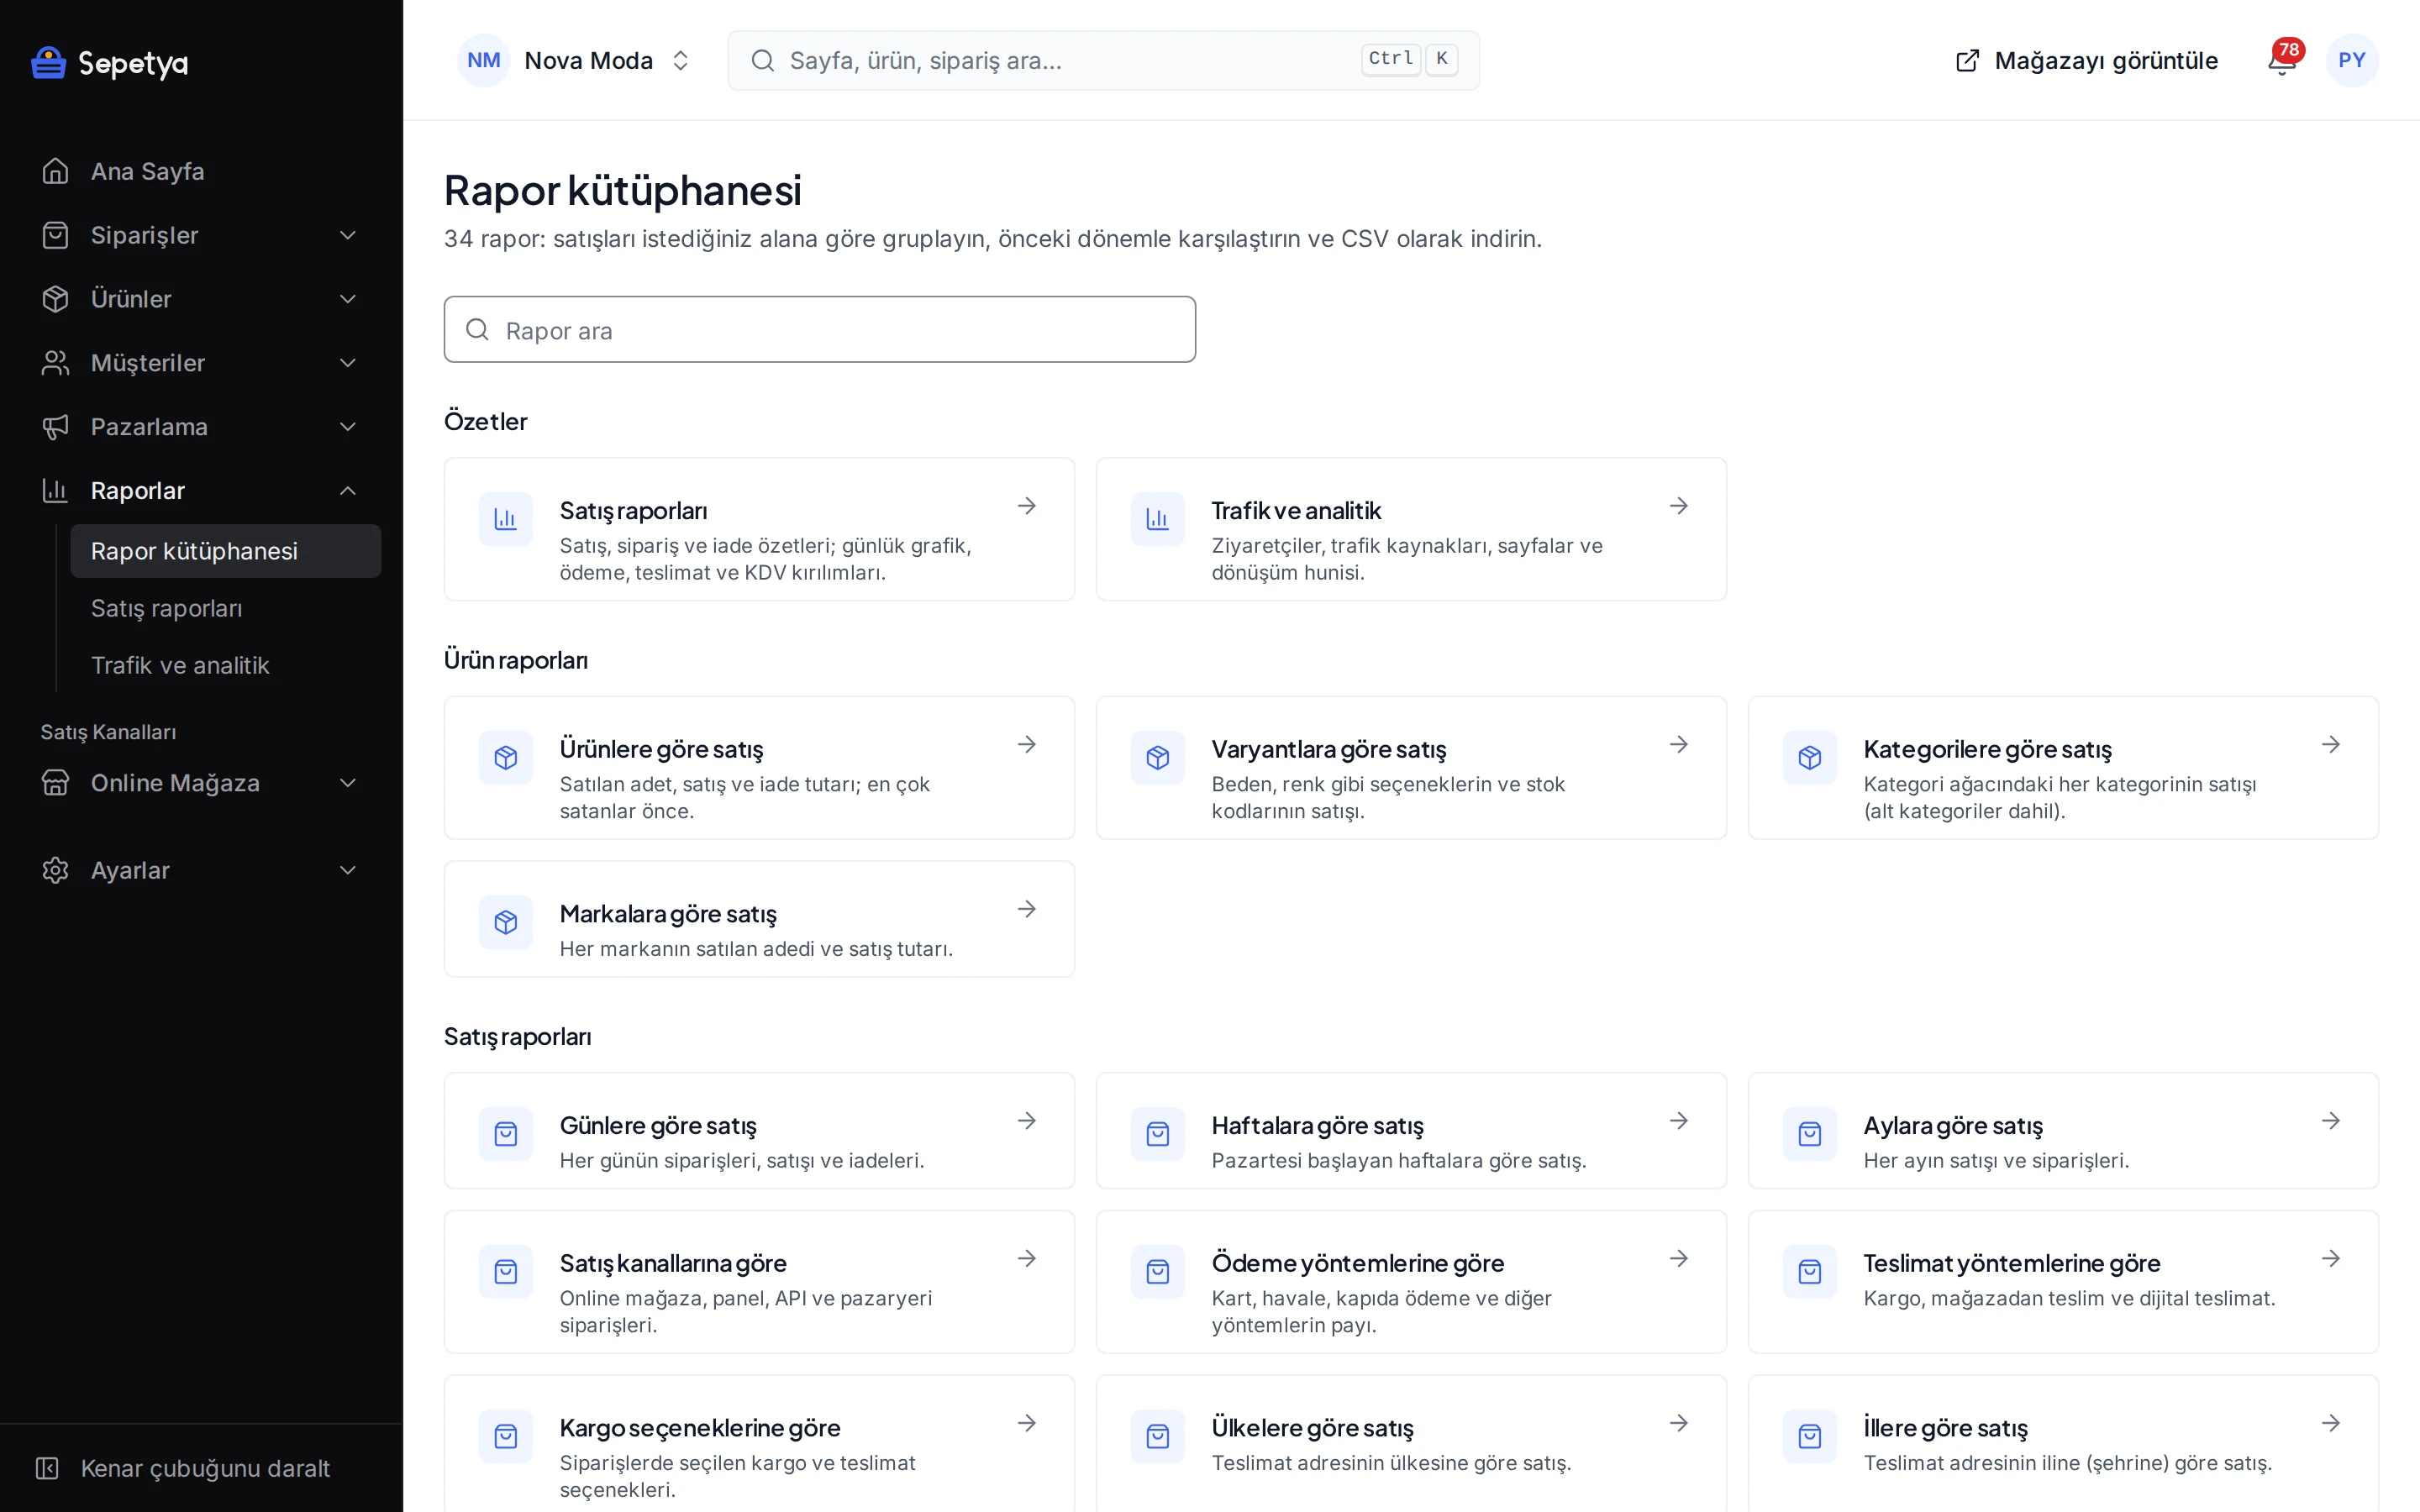Open Trafik ve analitik sidebar submenu item

coord(226,665)
